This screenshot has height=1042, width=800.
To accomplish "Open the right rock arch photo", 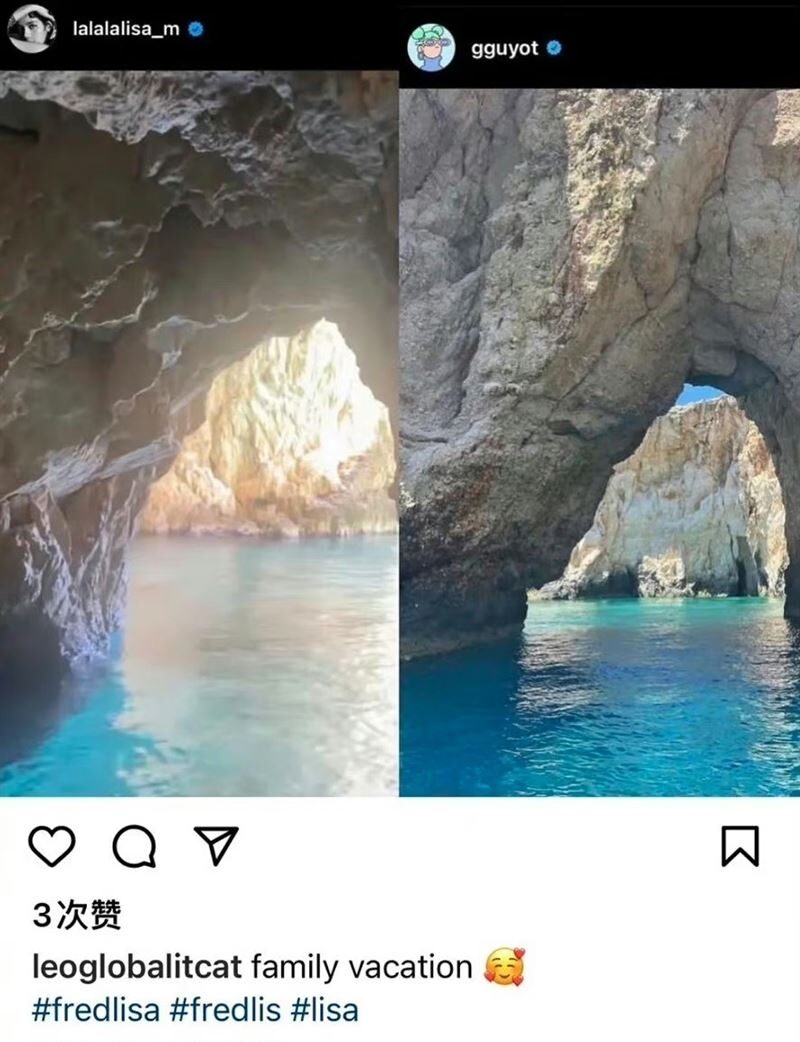I will point(600,440).
